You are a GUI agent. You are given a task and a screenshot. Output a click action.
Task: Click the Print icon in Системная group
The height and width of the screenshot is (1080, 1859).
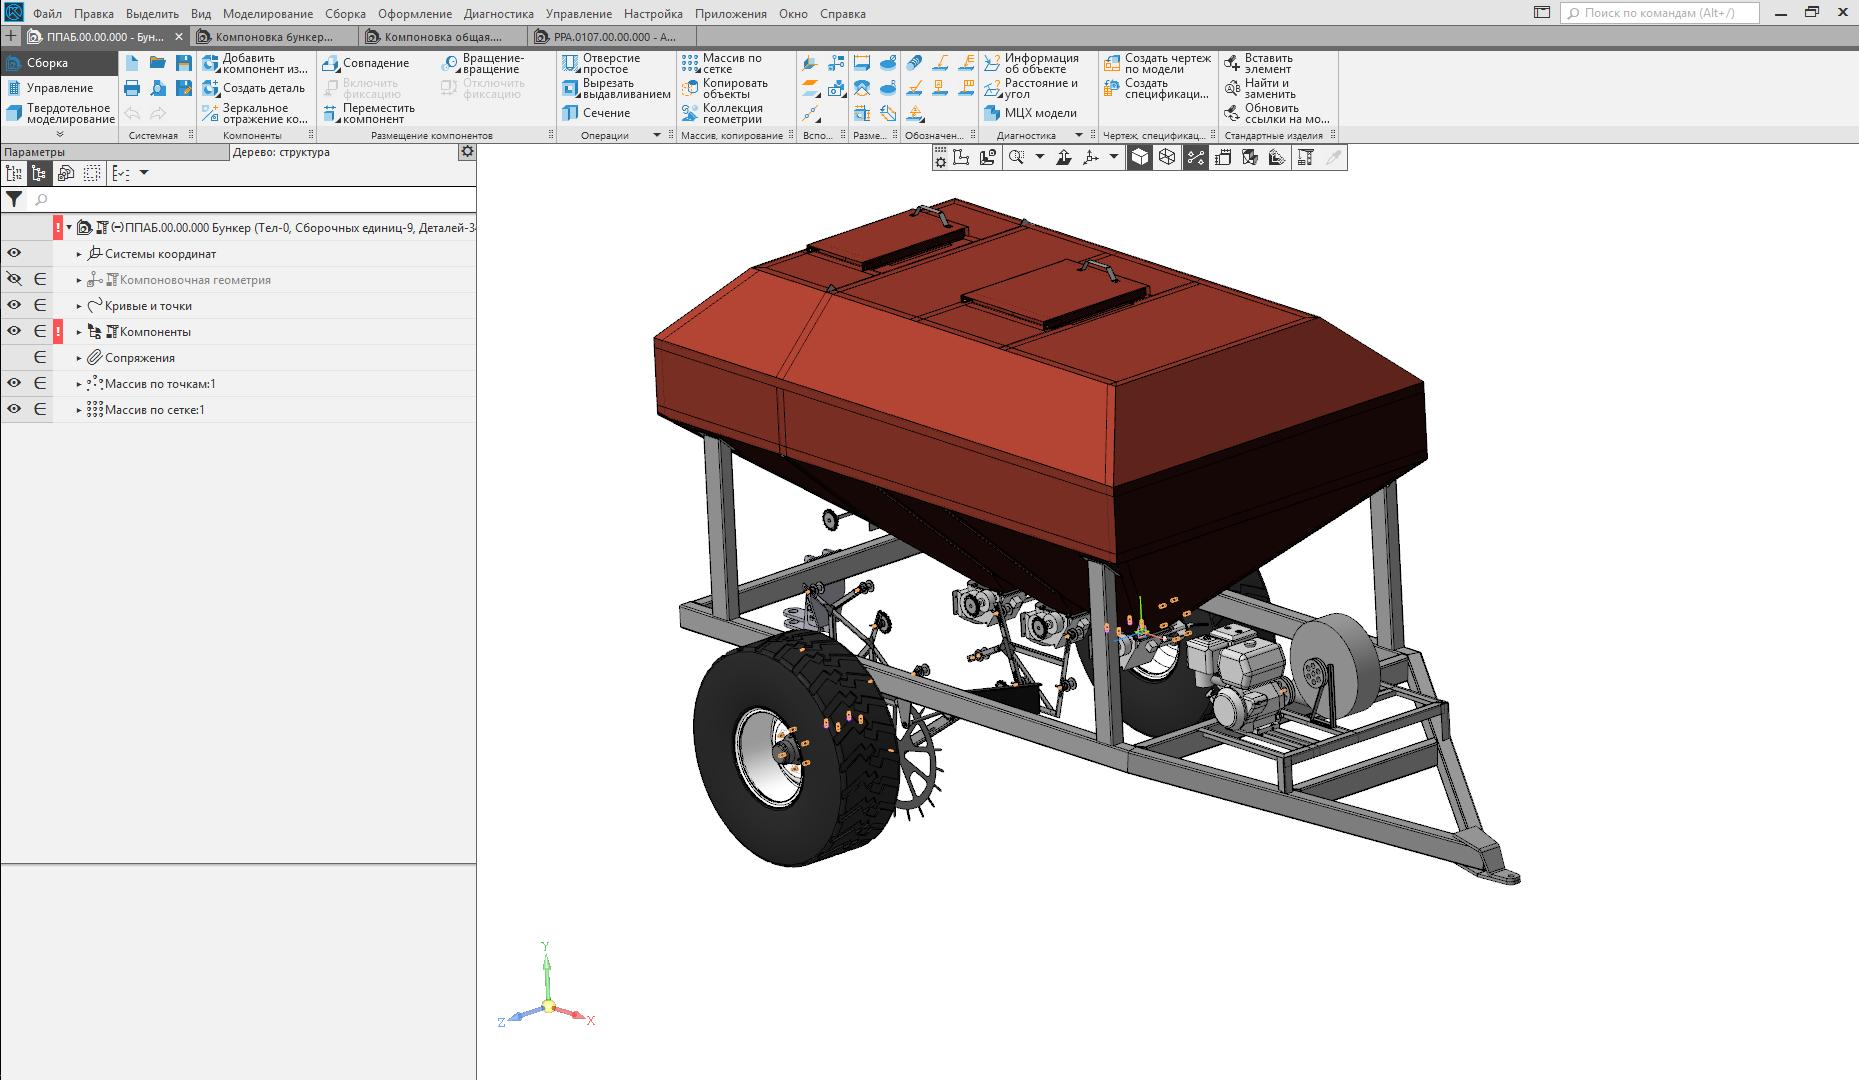click(132, 88)
